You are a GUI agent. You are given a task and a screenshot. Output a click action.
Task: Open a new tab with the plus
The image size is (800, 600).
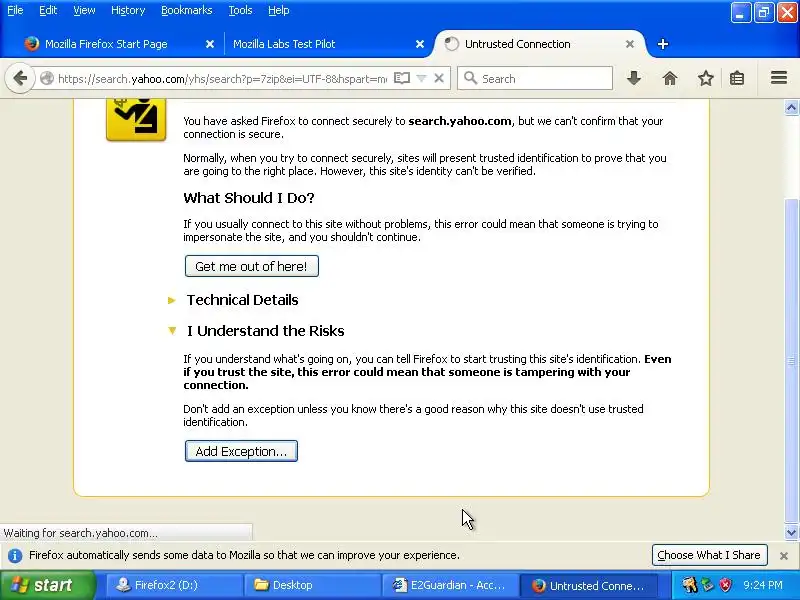663,44
